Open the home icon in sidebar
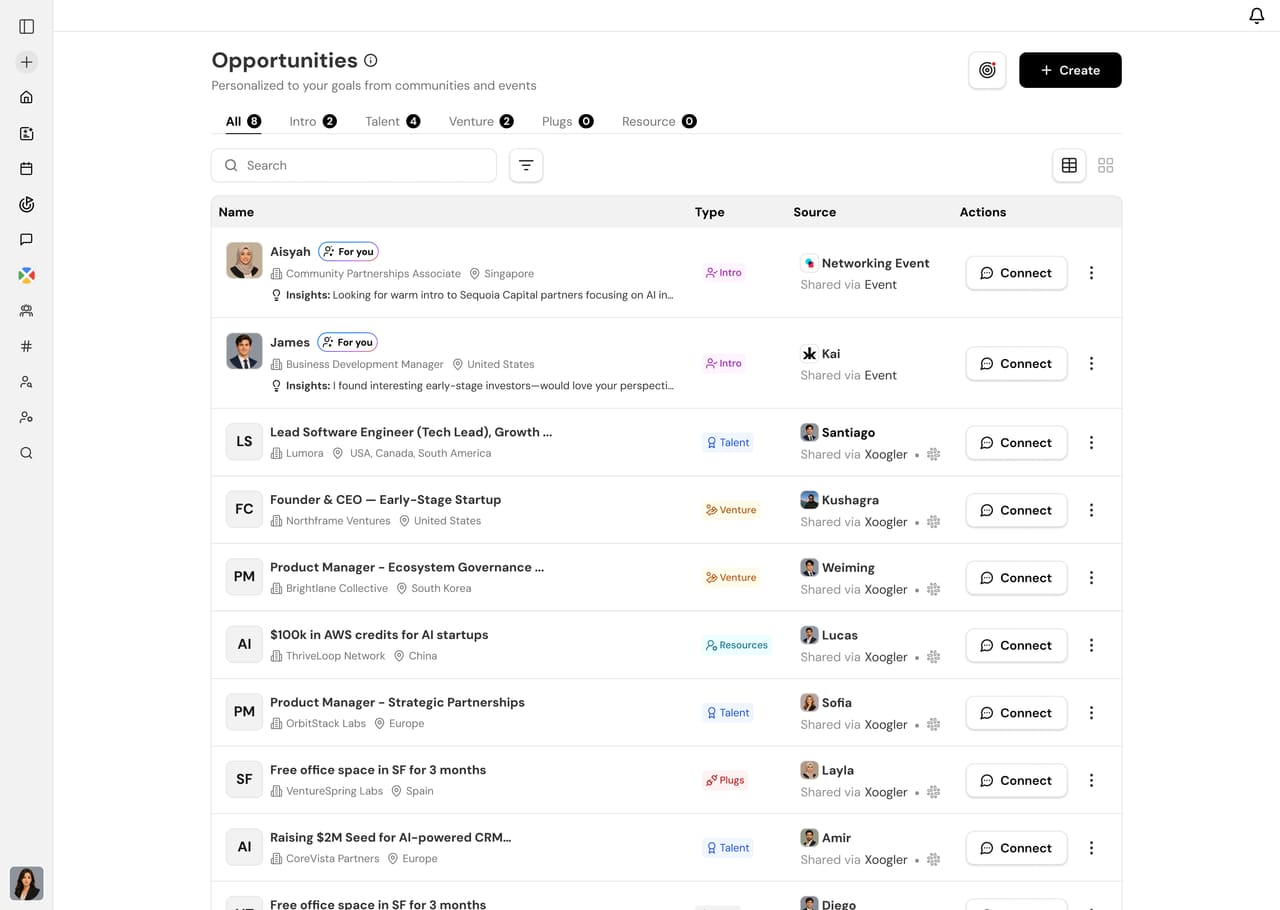 tap(27, 97)
